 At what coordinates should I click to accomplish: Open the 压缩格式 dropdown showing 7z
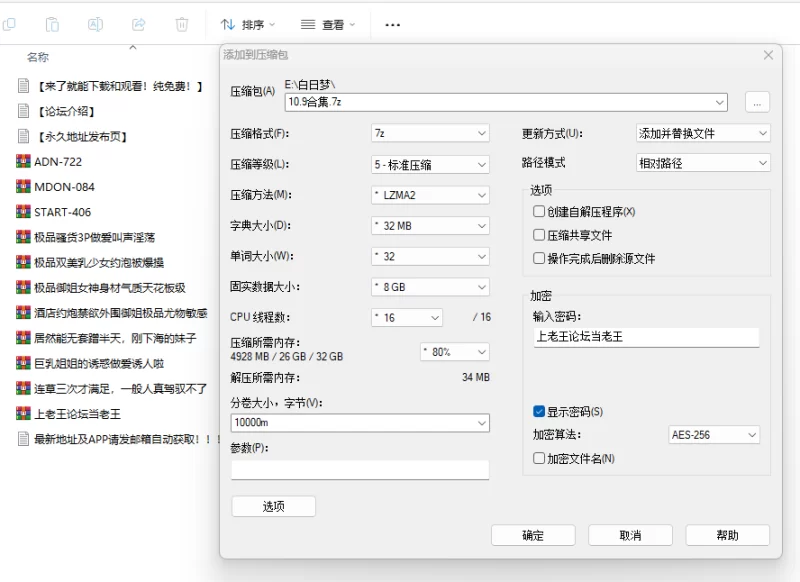point(430,133)
